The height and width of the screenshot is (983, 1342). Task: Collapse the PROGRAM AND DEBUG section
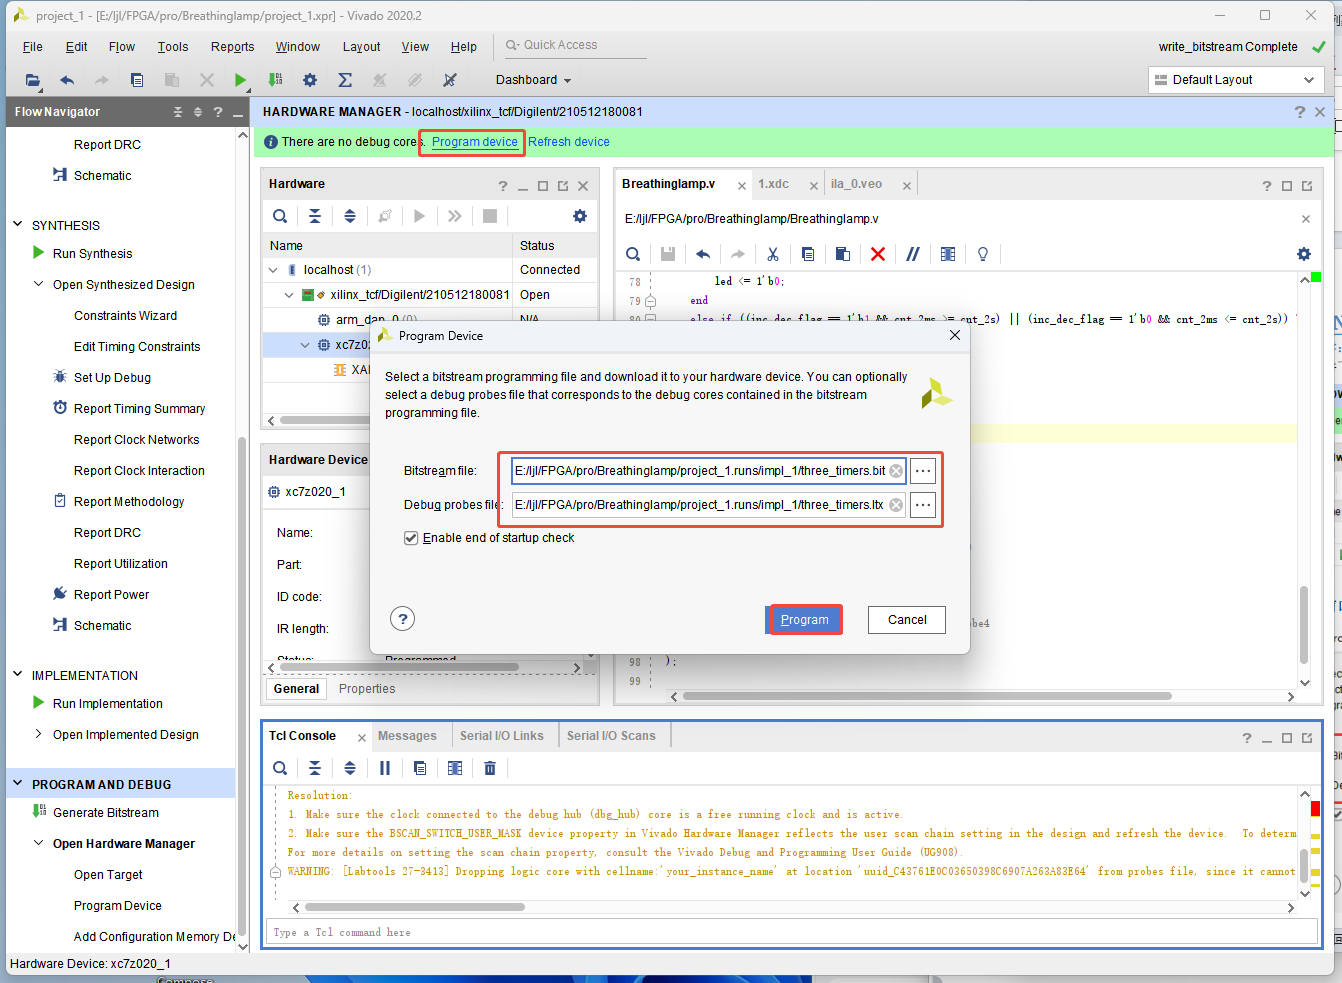tap(17, 784)
